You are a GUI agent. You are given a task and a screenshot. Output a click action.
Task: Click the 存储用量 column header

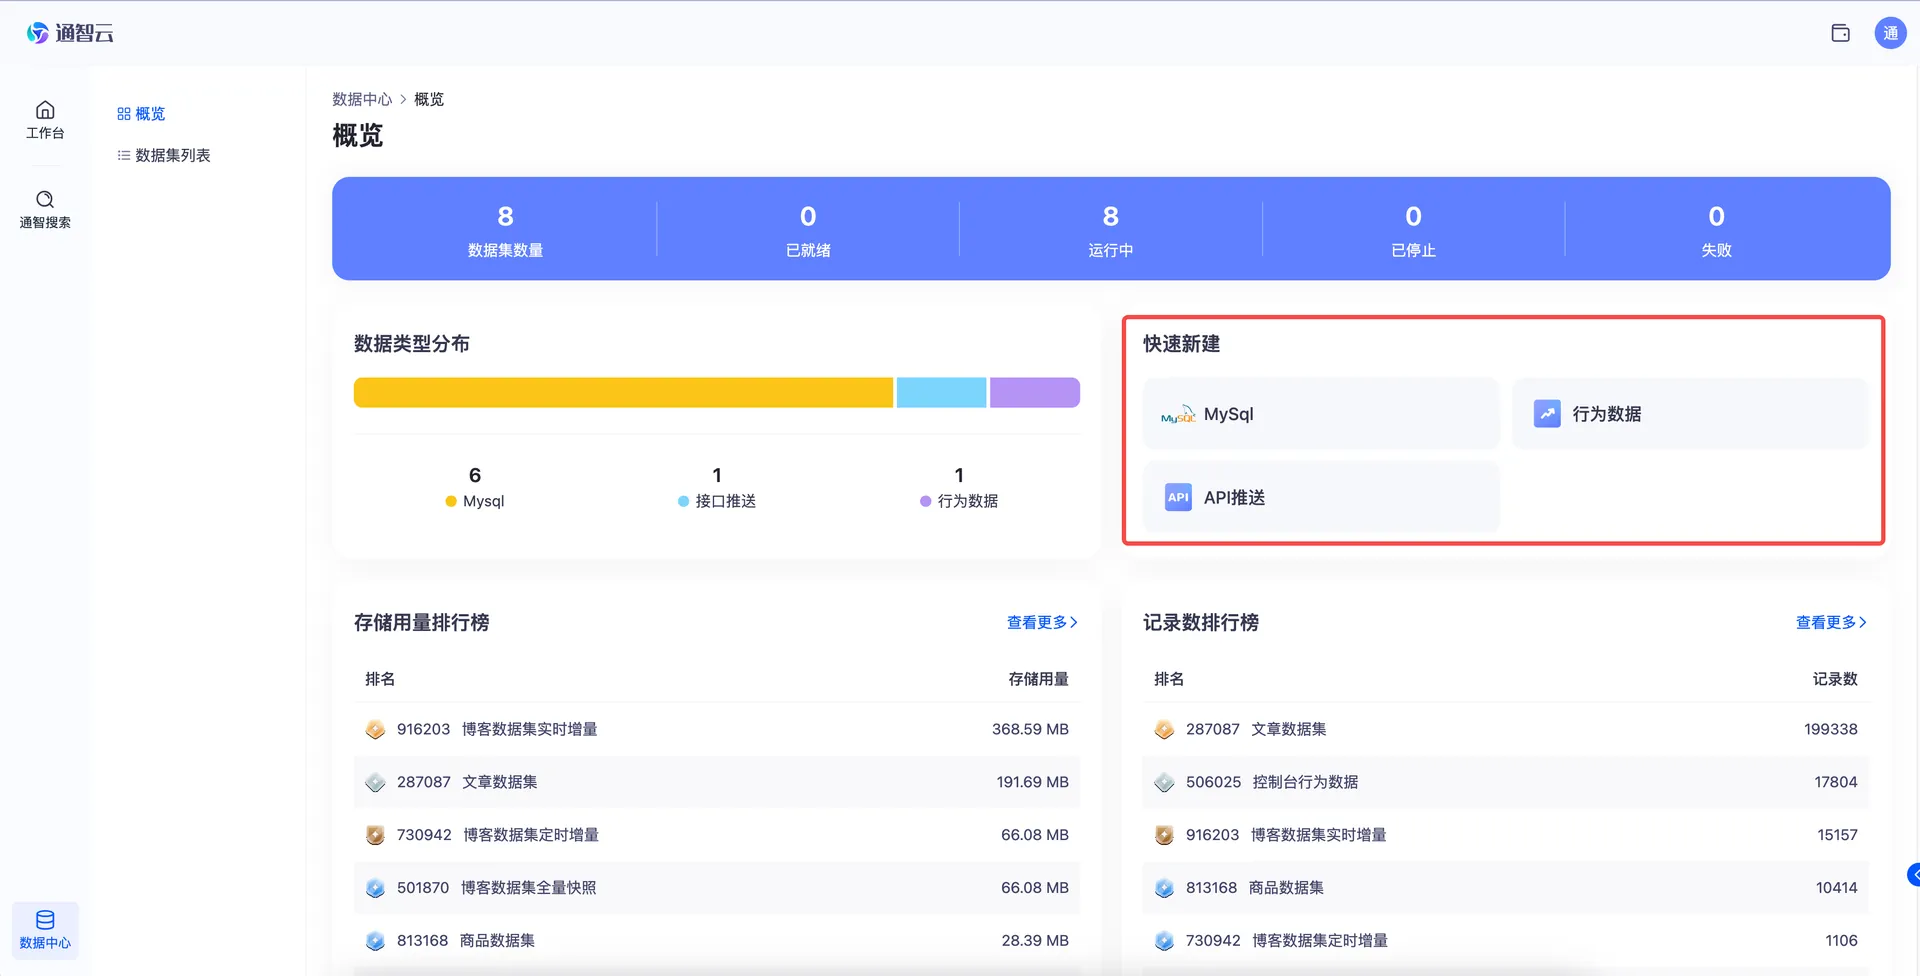click(1038, 679)
